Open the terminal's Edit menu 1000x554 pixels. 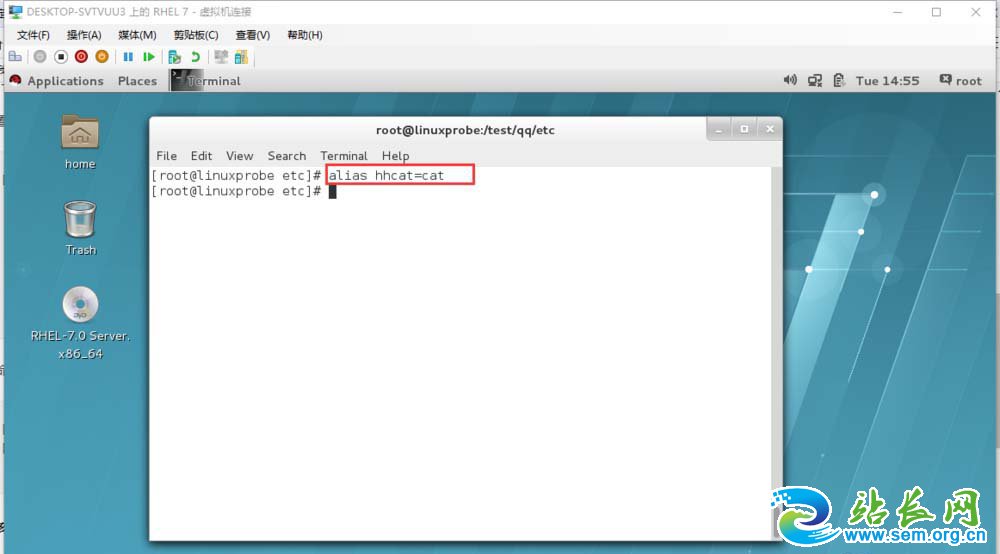tap(201, 156)
